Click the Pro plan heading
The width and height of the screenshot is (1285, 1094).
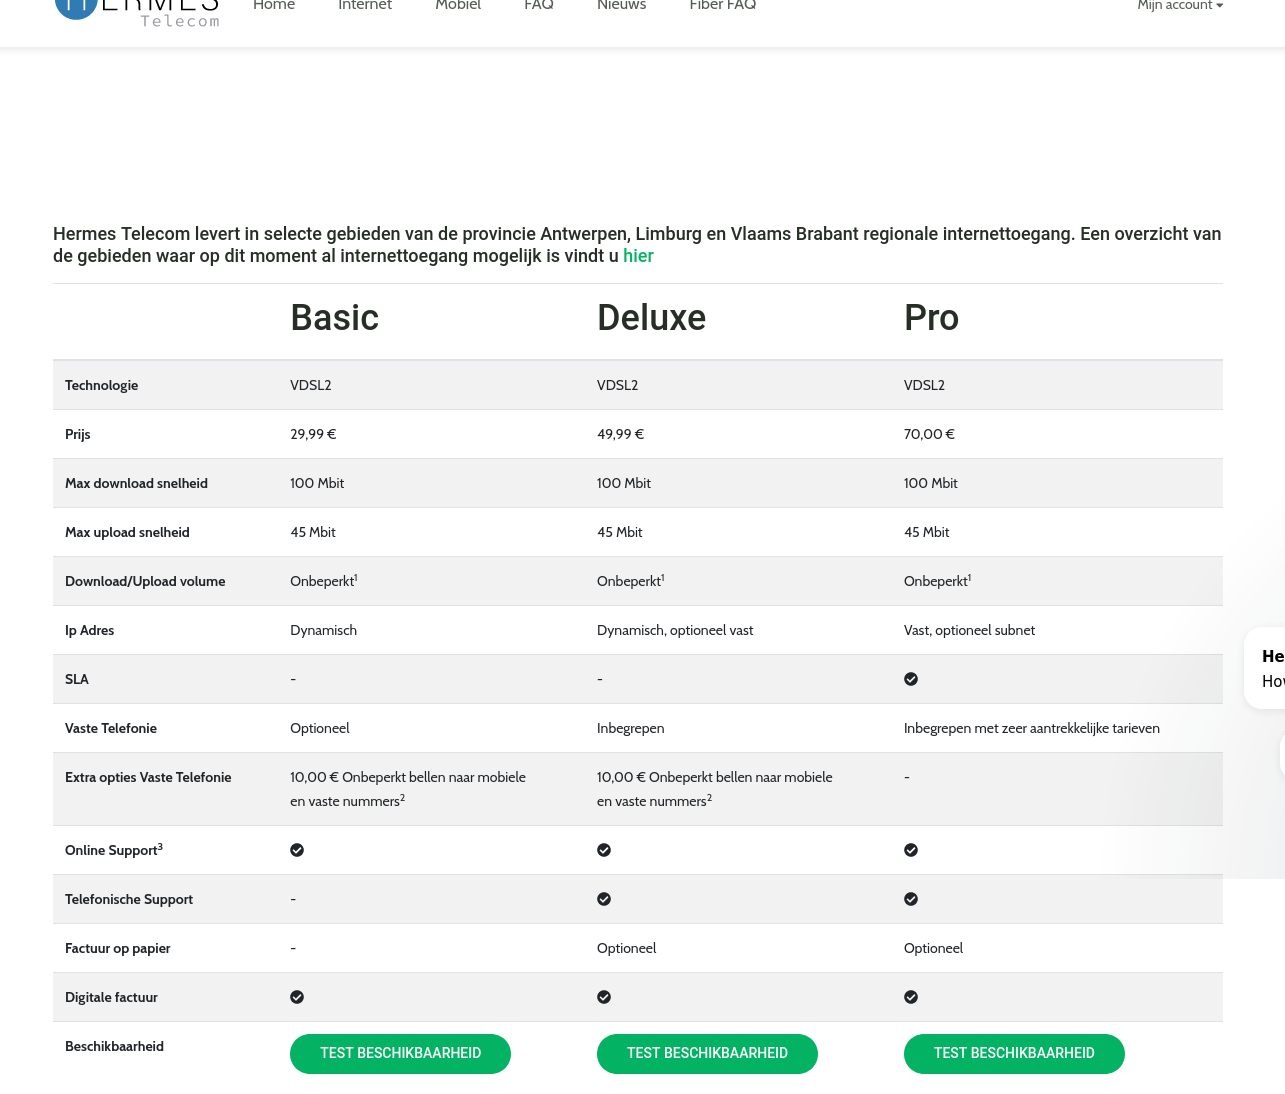931,318
